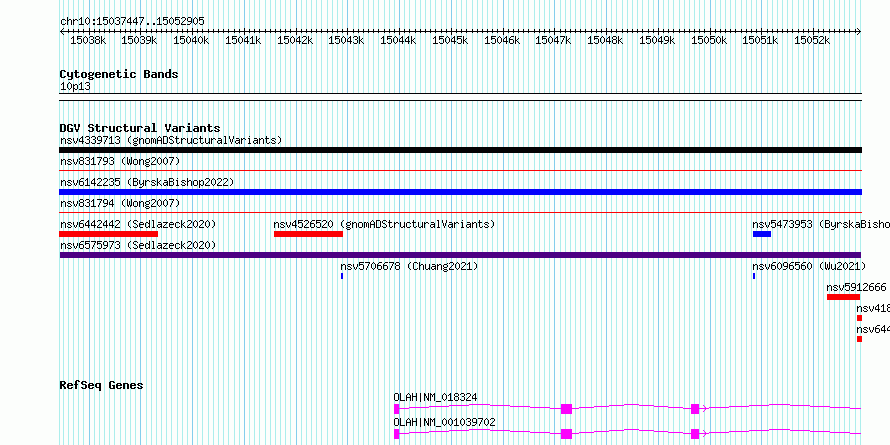The image size is (890, 445).
Task: Open the nsv5912666 variant label
Action: (857, 287)
